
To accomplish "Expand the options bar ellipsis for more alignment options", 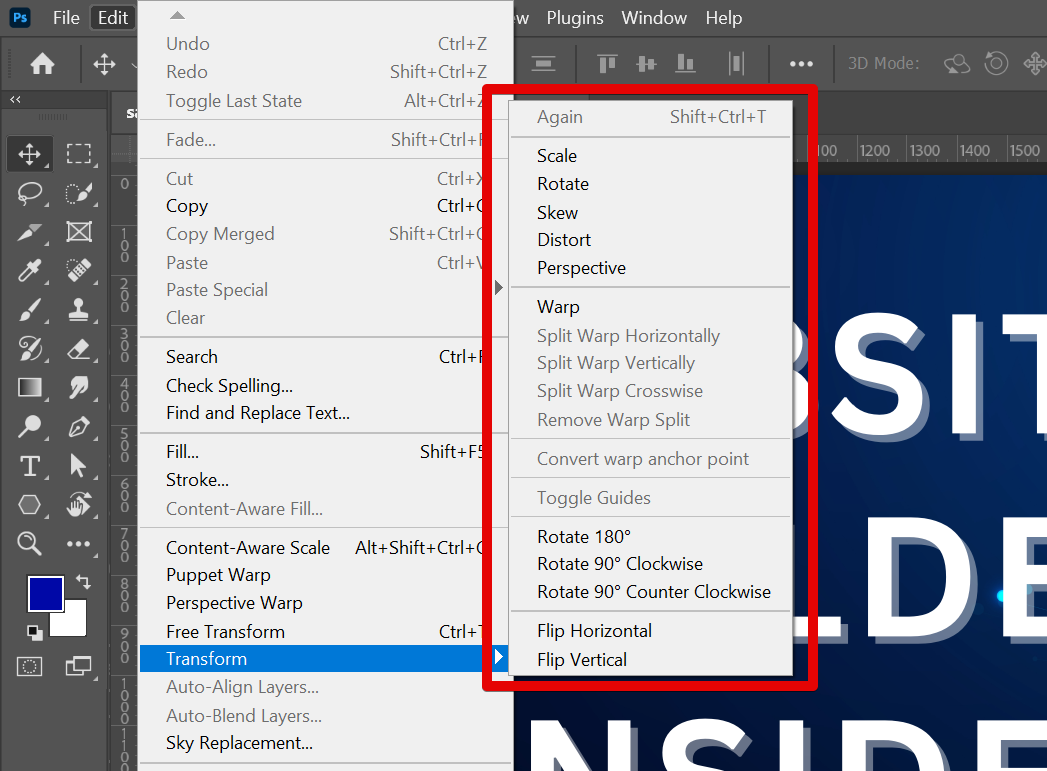I will 800,63.
